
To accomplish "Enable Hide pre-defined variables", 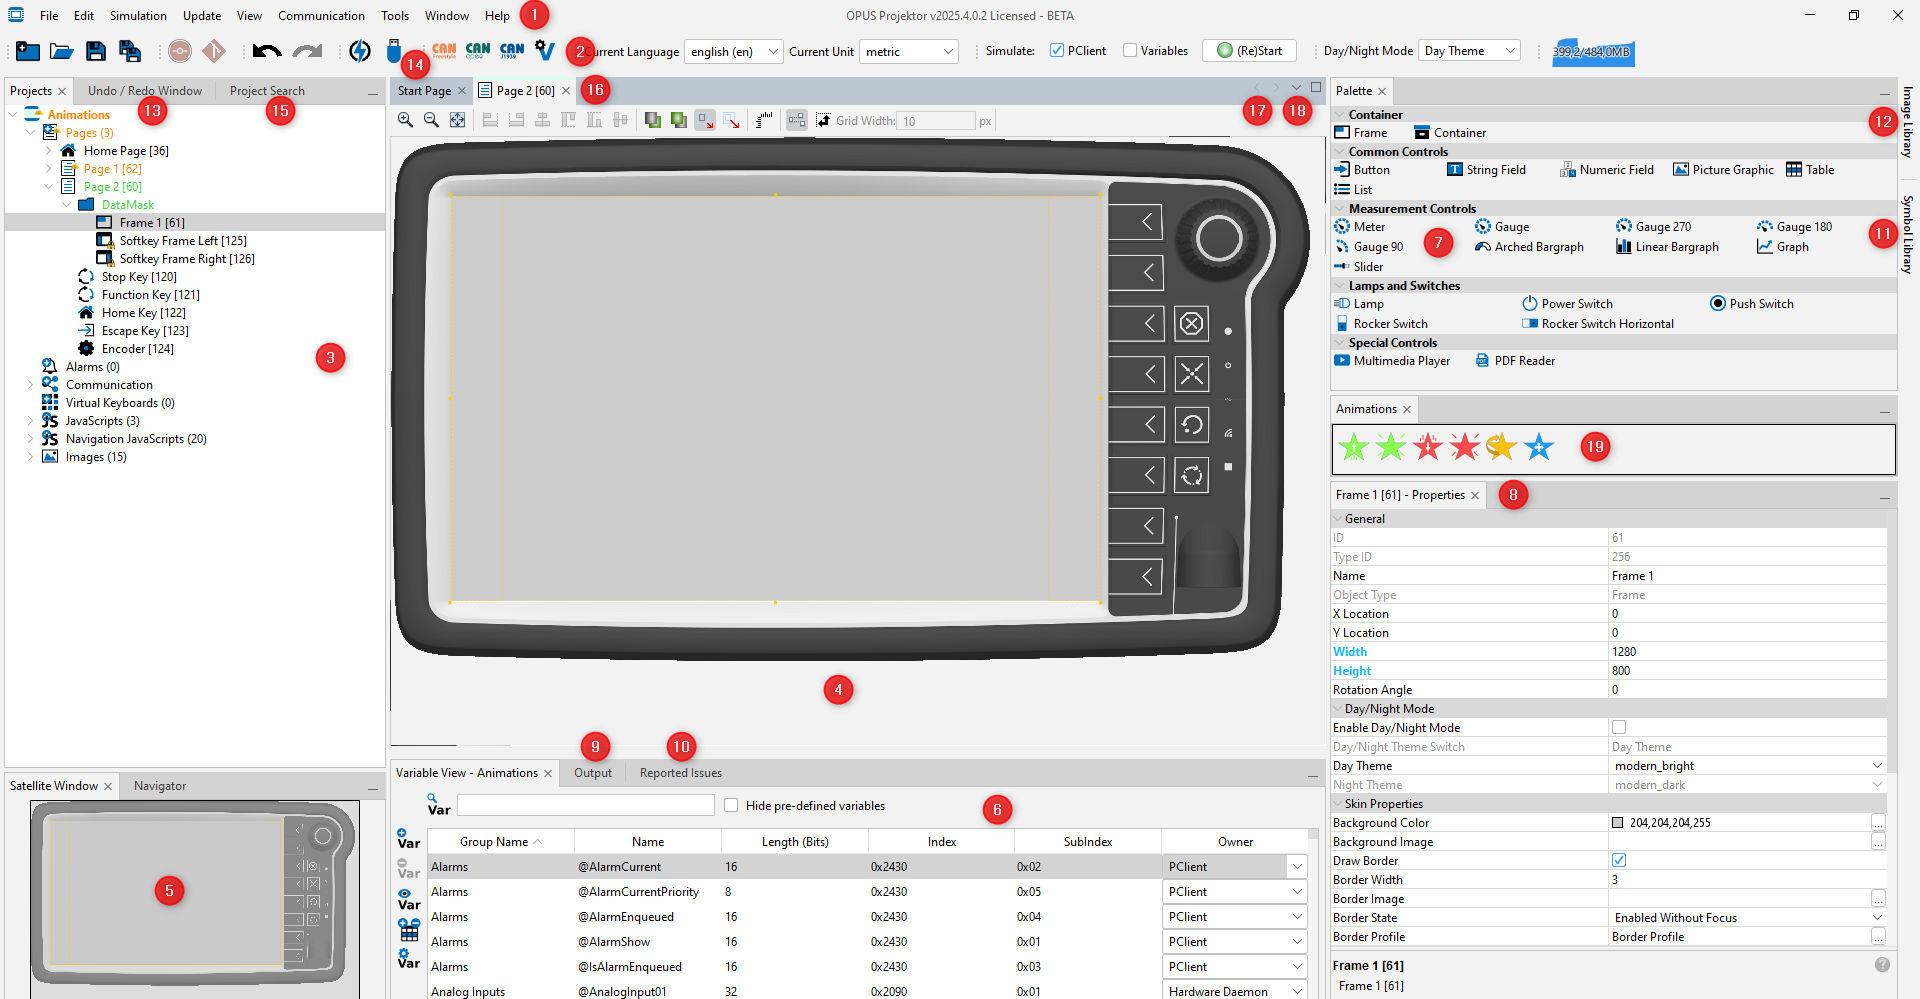I will [731, 805].
